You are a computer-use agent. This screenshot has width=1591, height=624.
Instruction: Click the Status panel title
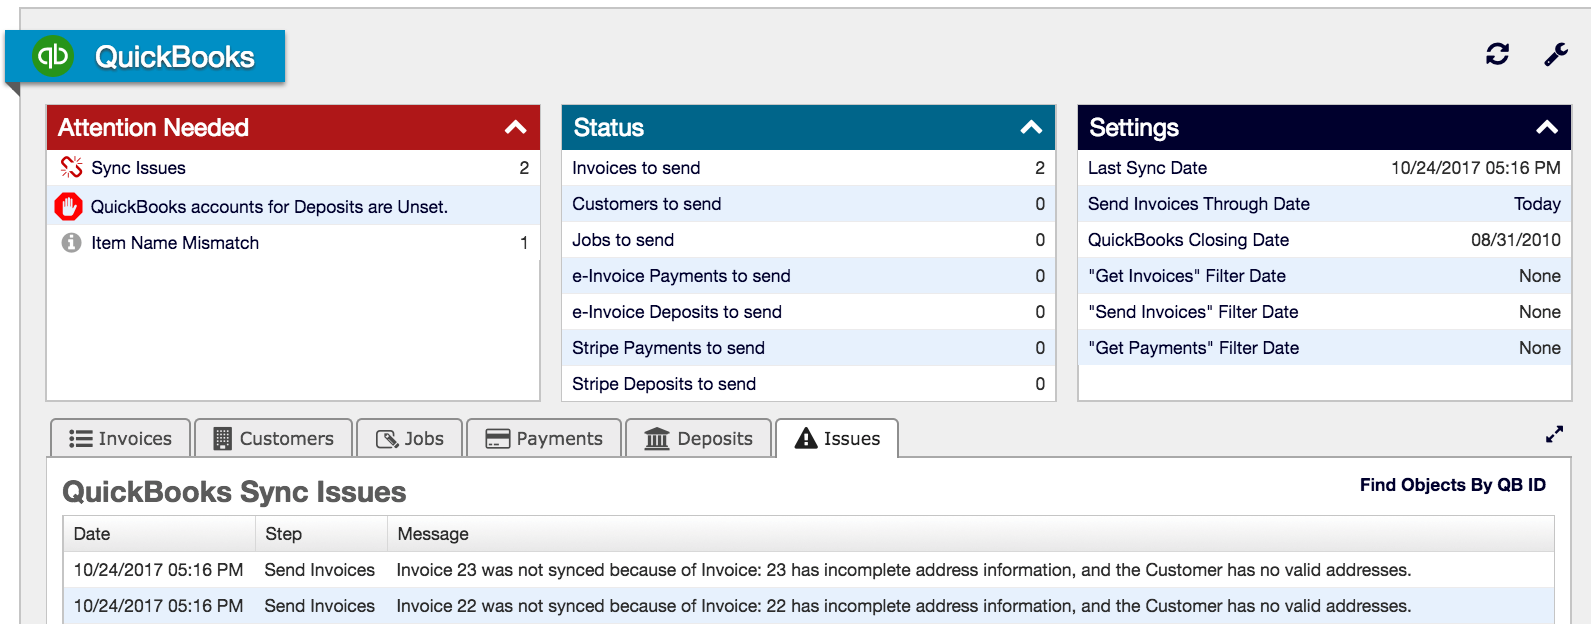609,128
